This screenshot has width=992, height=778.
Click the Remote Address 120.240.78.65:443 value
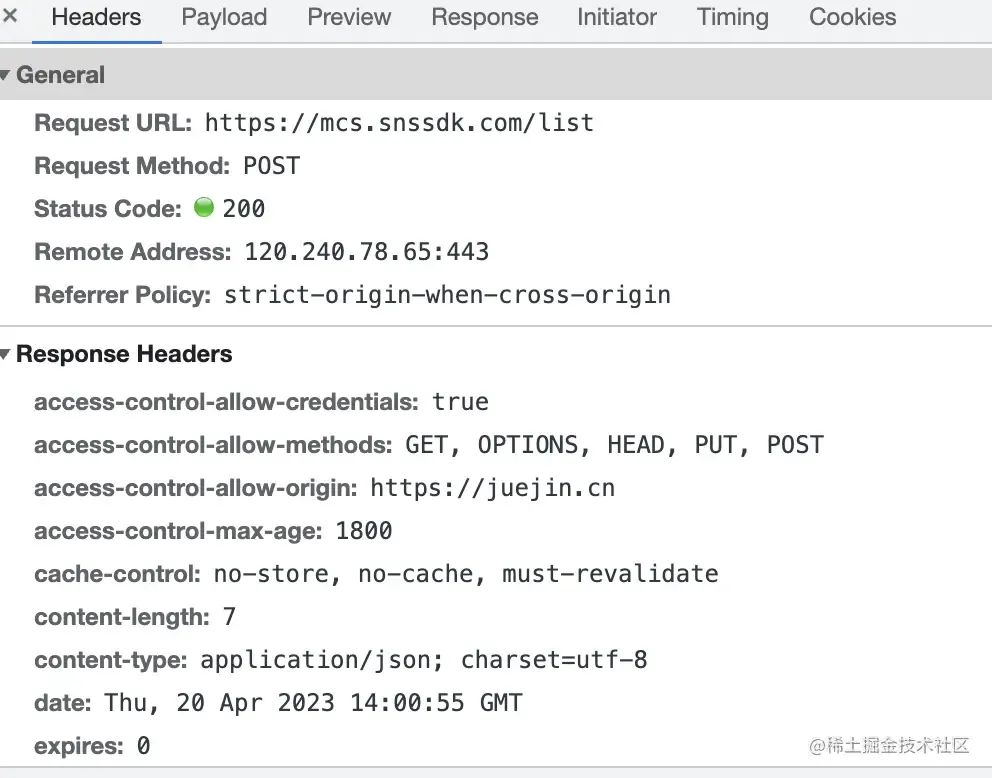point(366,252)
